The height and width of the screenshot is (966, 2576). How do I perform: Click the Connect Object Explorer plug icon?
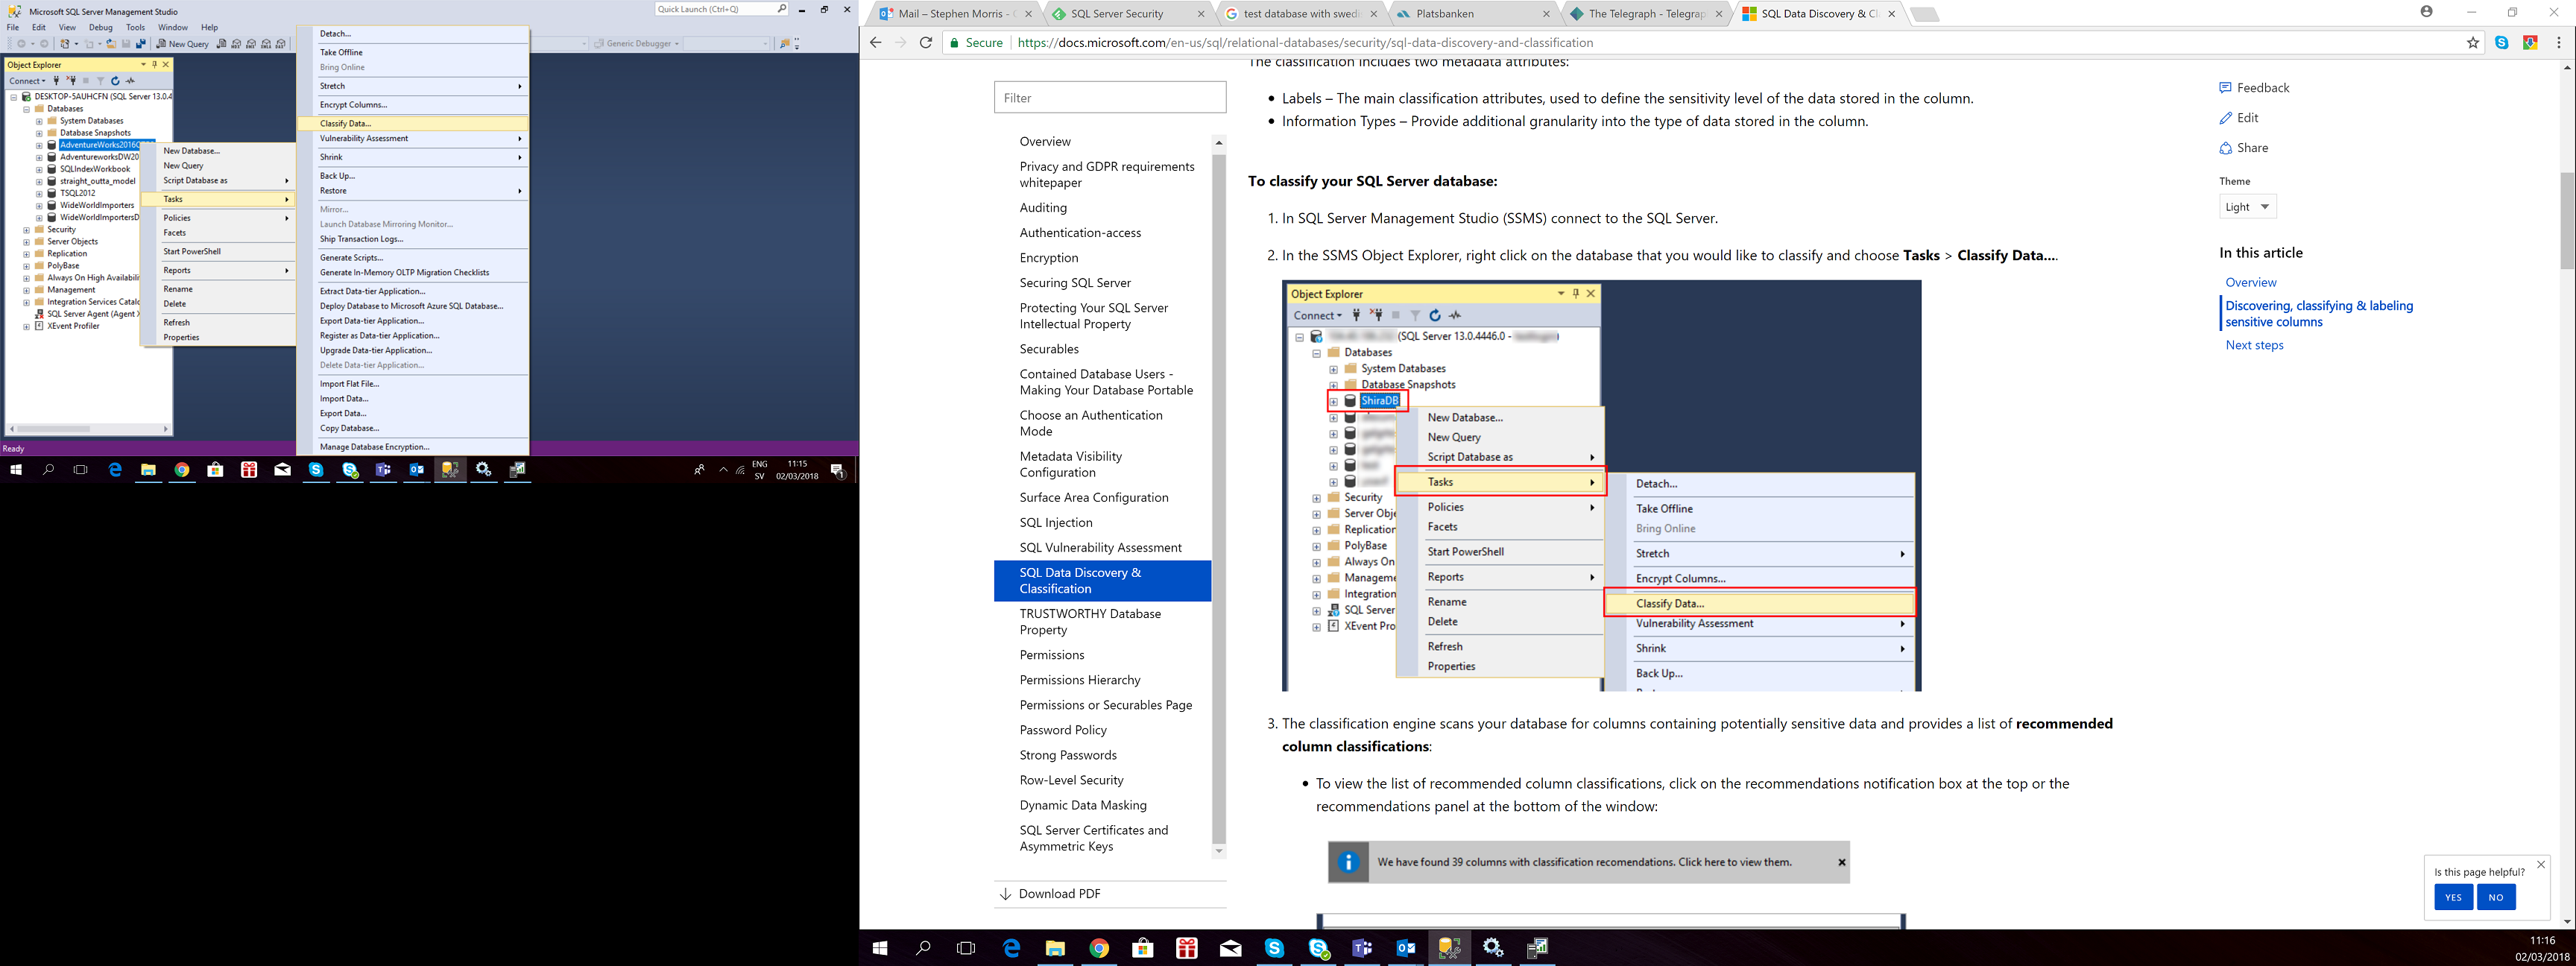tap(56, 81)
